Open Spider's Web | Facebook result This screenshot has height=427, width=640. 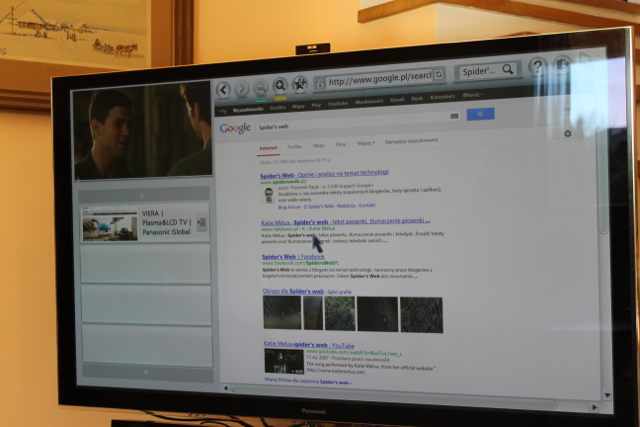(293, 257)
